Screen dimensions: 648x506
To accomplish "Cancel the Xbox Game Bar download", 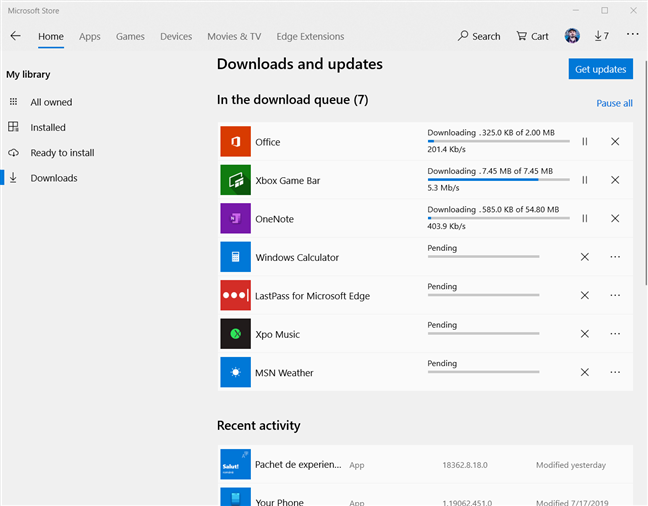I will click(615, 180).
